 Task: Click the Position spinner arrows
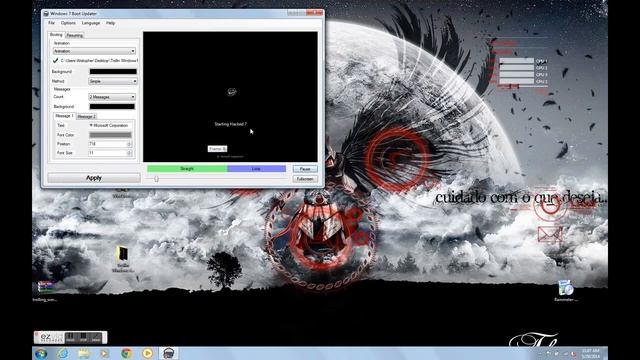point(129,144)
